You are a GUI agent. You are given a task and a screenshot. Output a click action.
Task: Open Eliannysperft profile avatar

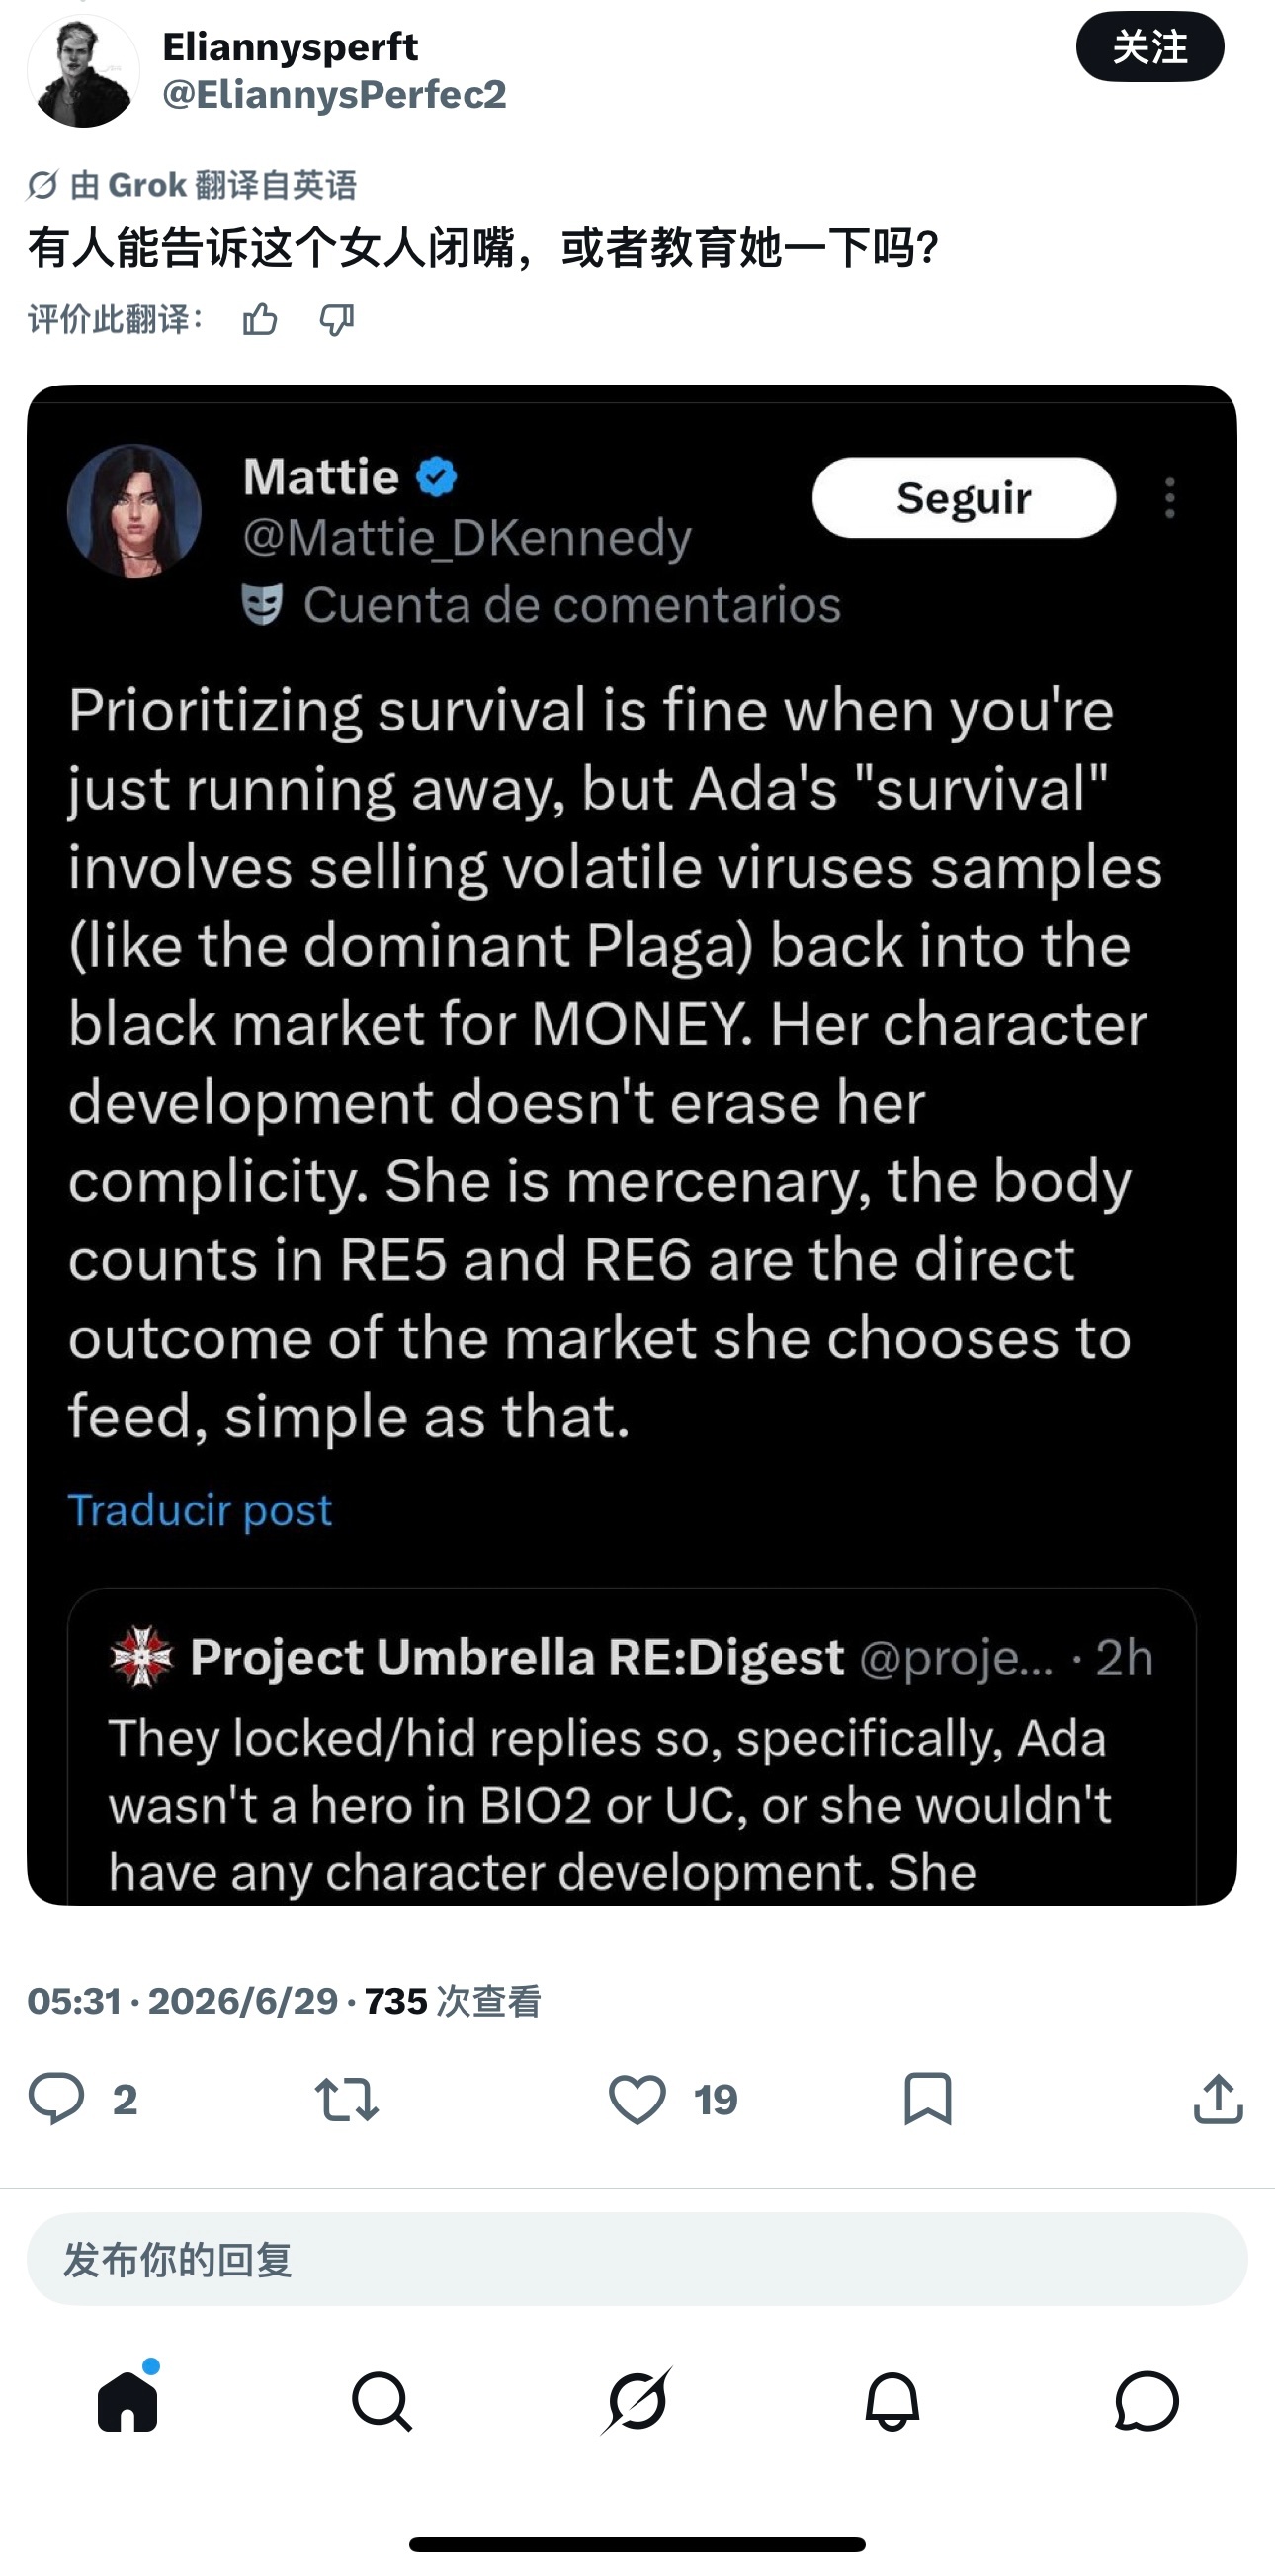[83, 71]
